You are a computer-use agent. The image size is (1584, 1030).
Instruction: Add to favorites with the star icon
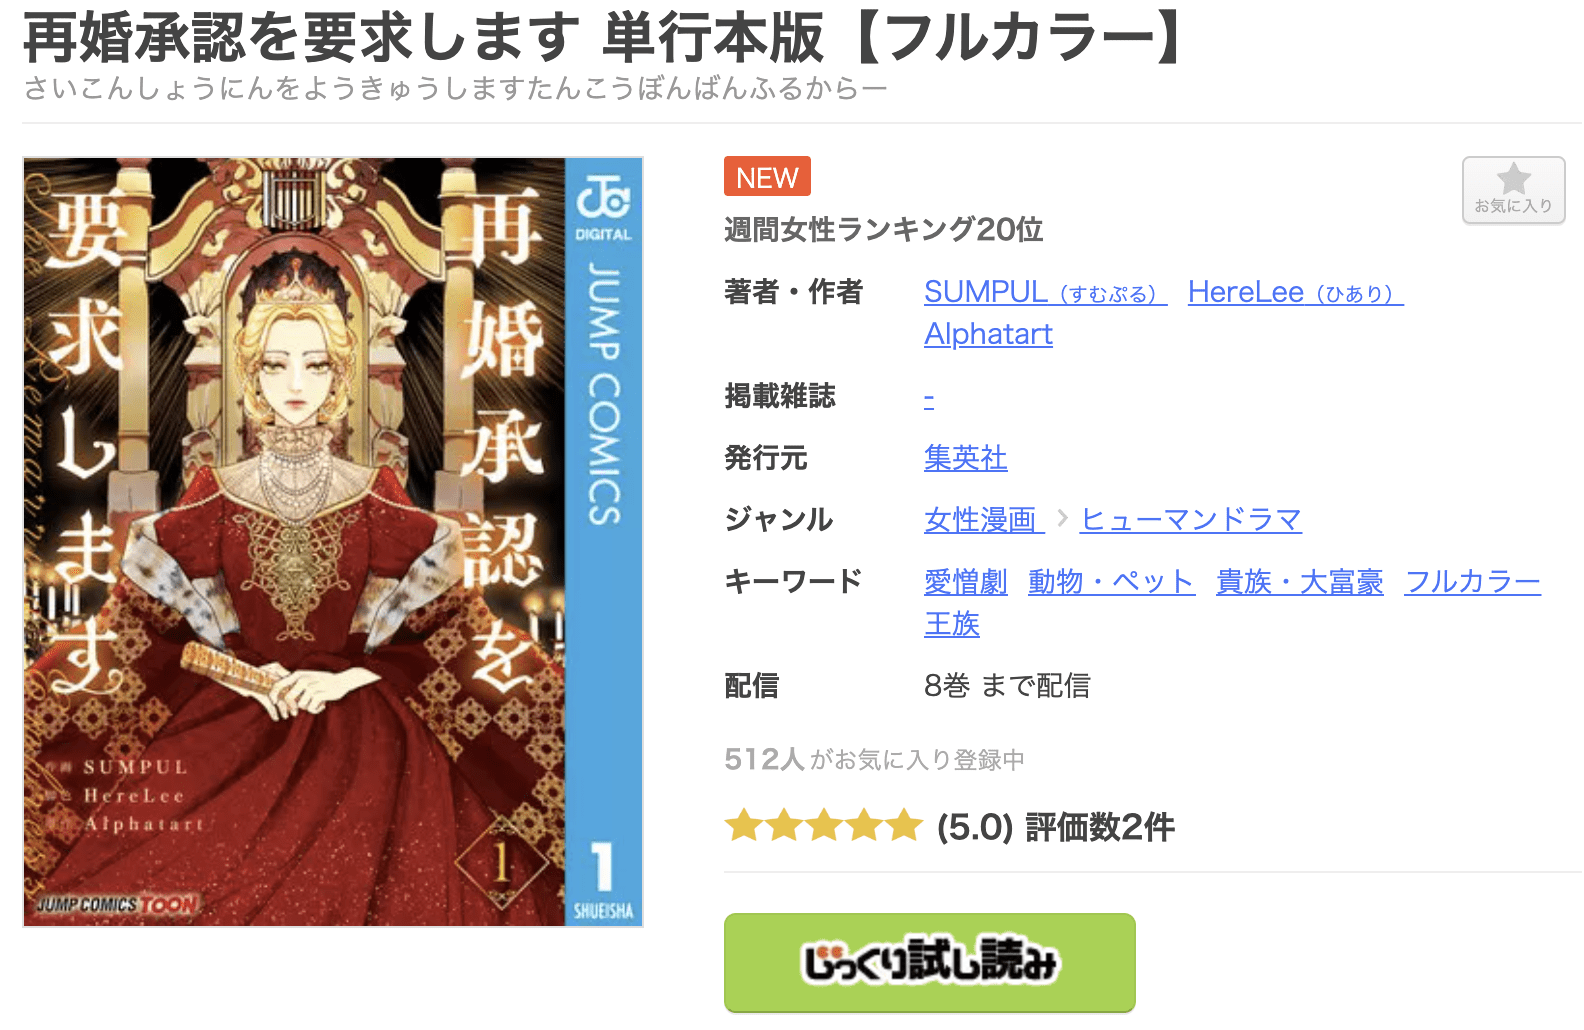click(1513, 190)
